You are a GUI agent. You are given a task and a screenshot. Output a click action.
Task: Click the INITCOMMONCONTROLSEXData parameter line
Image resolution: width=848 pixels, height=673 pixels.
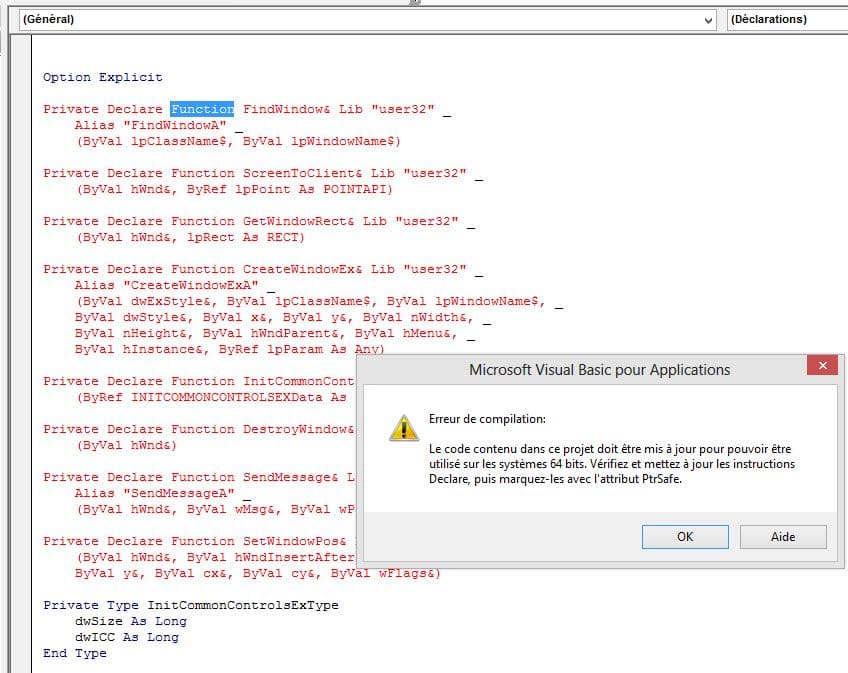(211, 398)
